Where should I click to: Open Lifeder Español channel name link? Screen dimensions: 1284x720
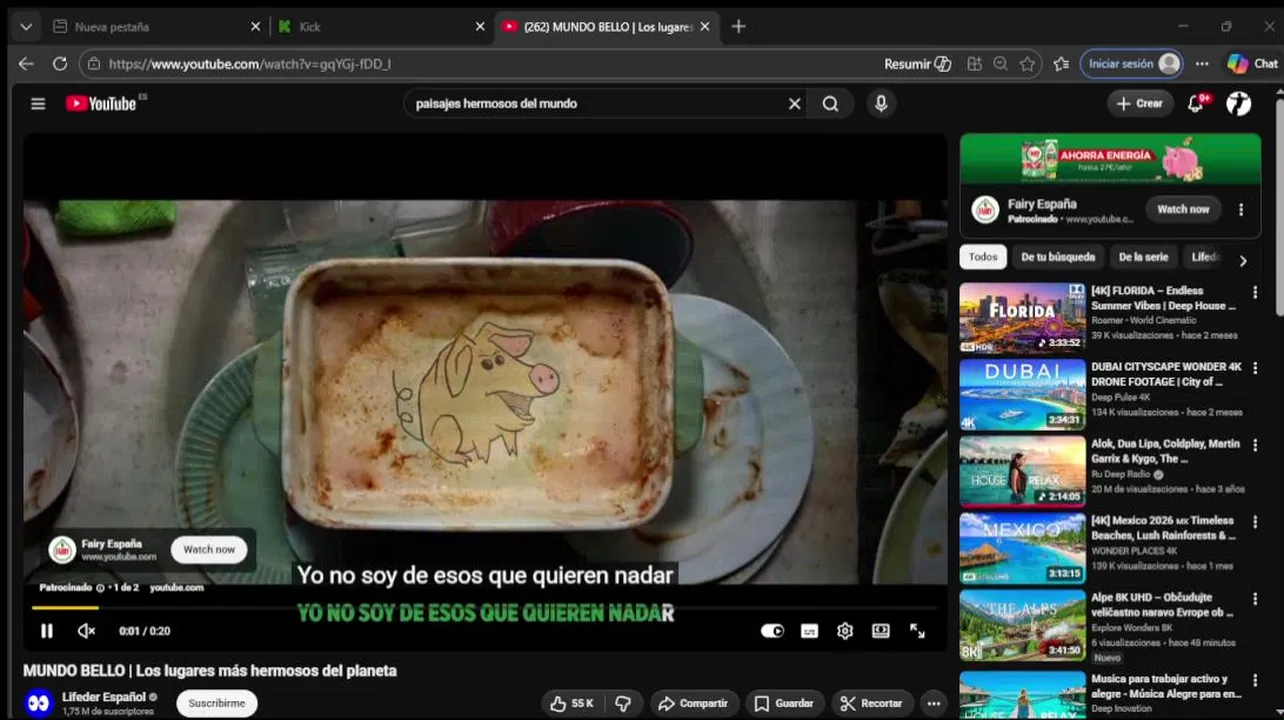(x=104, y=696)
